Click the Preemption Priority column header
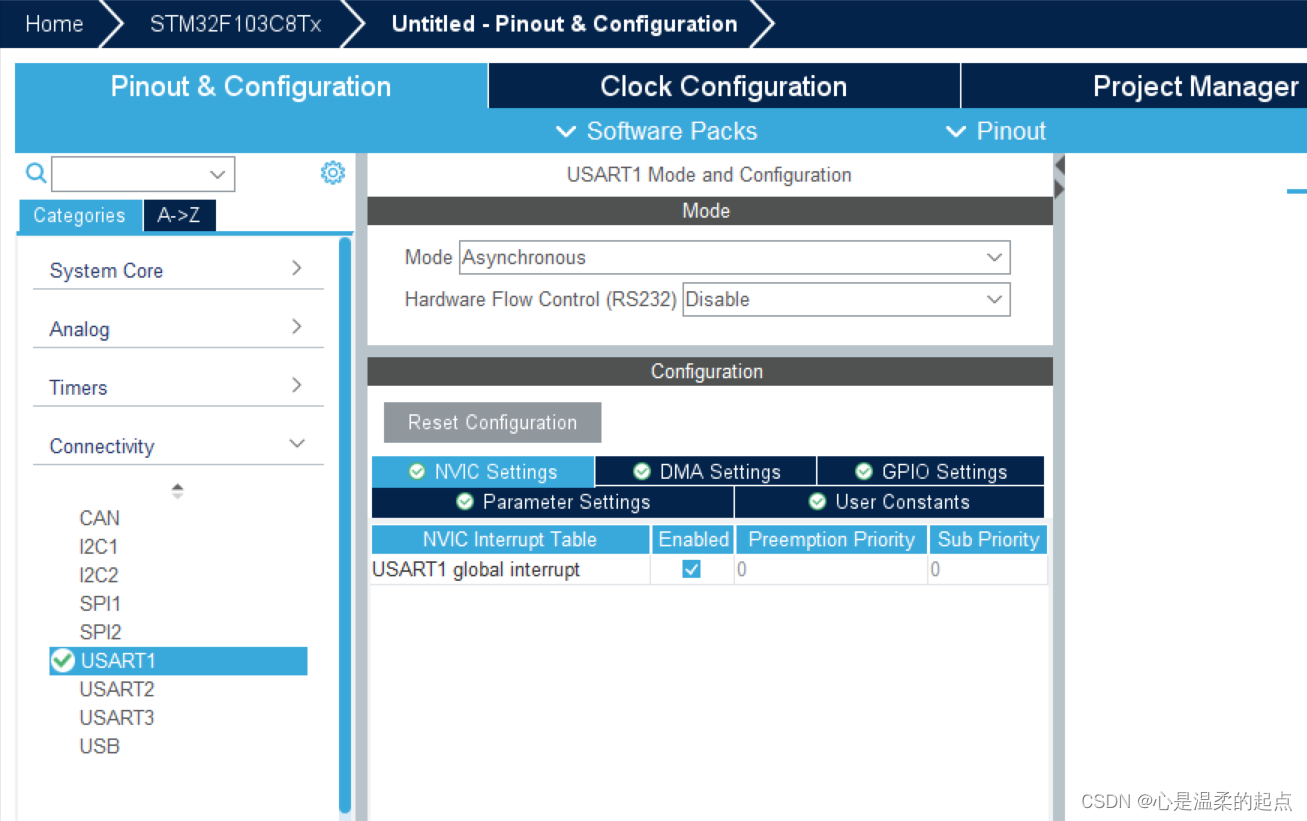This screenshot has width=1307, height=821. 831,539
